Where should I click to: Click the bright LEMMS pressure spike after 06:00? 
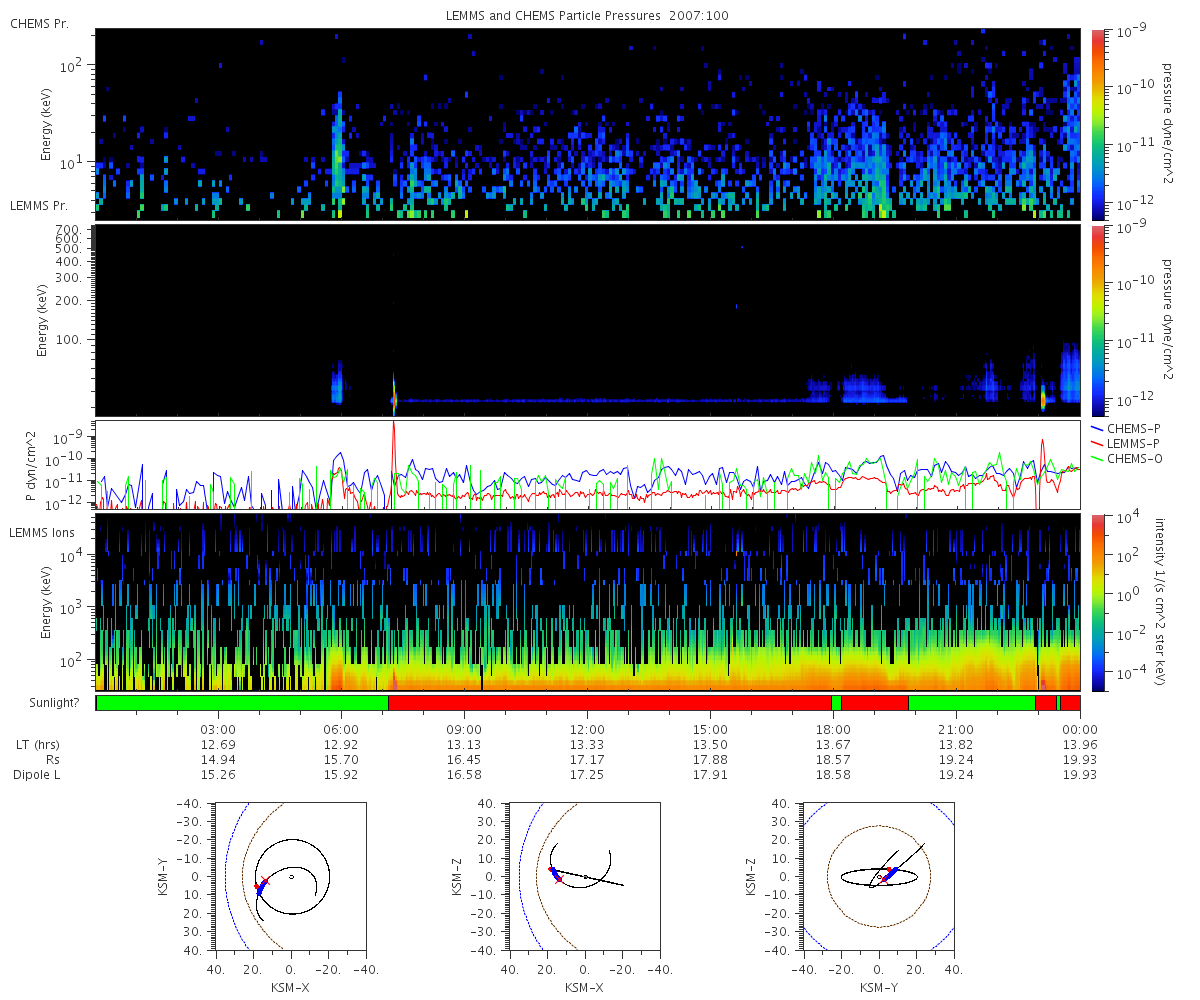(x=394, y=397)
